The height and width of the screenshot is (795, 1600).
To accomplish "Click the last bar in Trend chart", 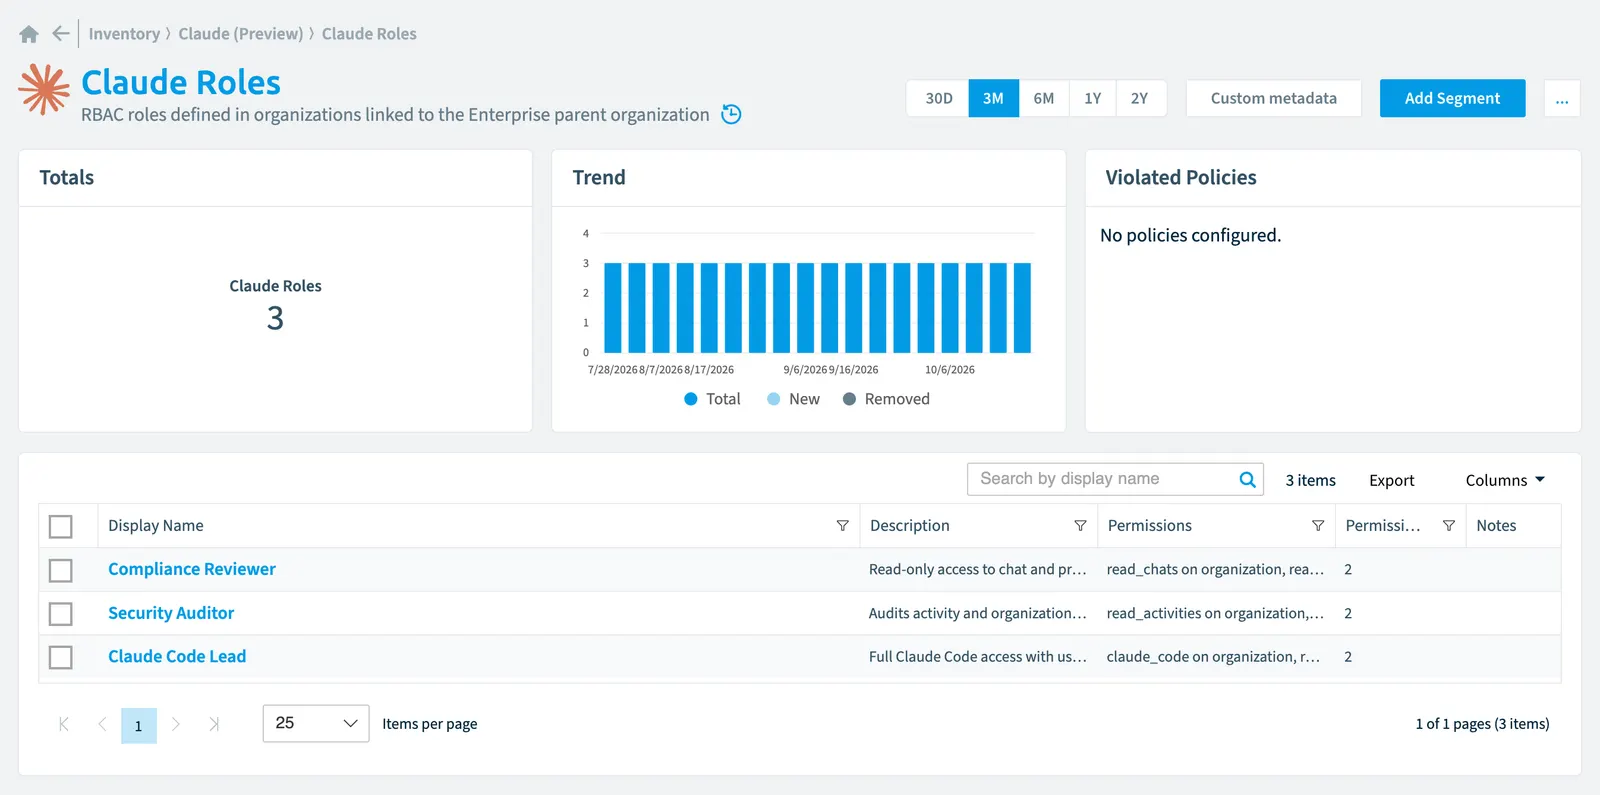I will click(1022, 308).
